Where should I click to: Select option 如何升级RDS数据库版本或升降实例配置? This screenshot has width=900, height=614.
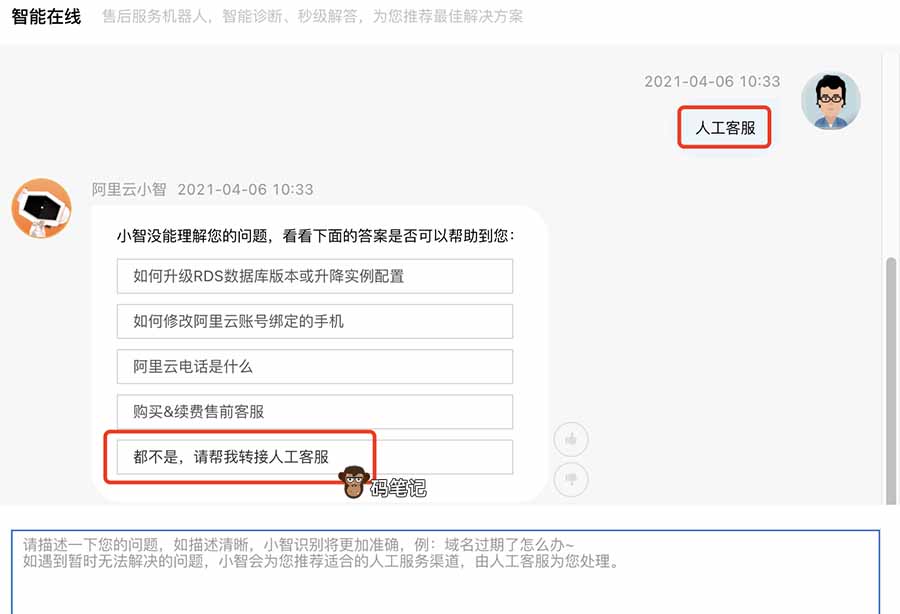(314, 276)
